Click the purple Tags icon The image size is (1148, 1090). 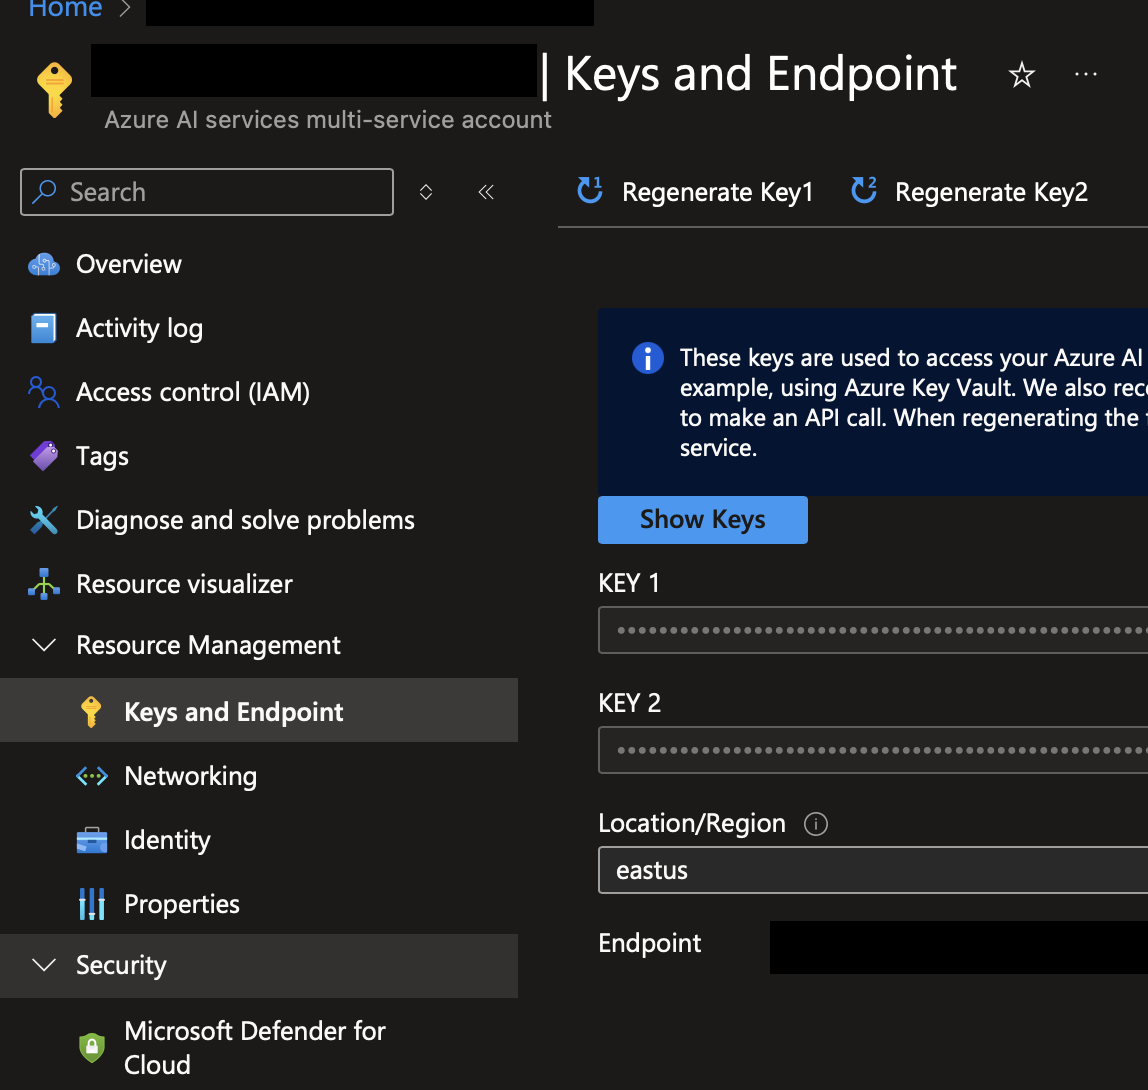point(44,456)
